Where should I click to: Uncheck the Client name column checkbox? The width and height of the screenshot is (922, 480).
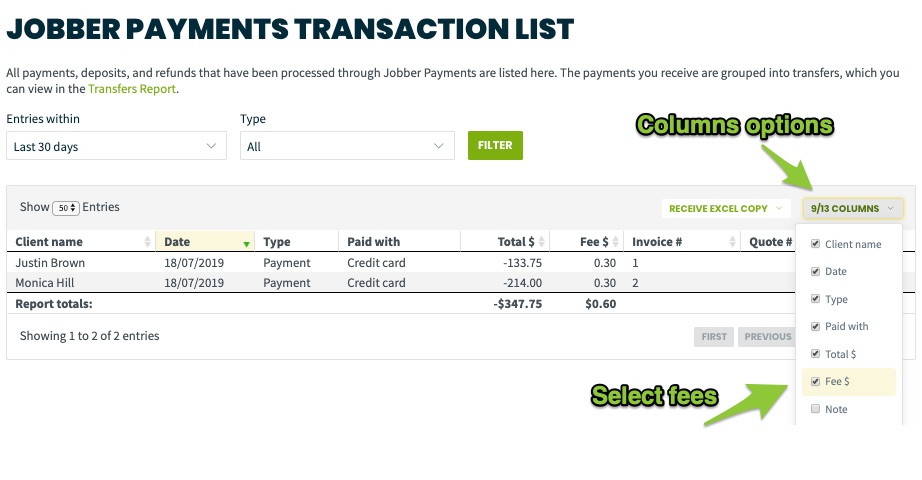click(x=816, y=244)
